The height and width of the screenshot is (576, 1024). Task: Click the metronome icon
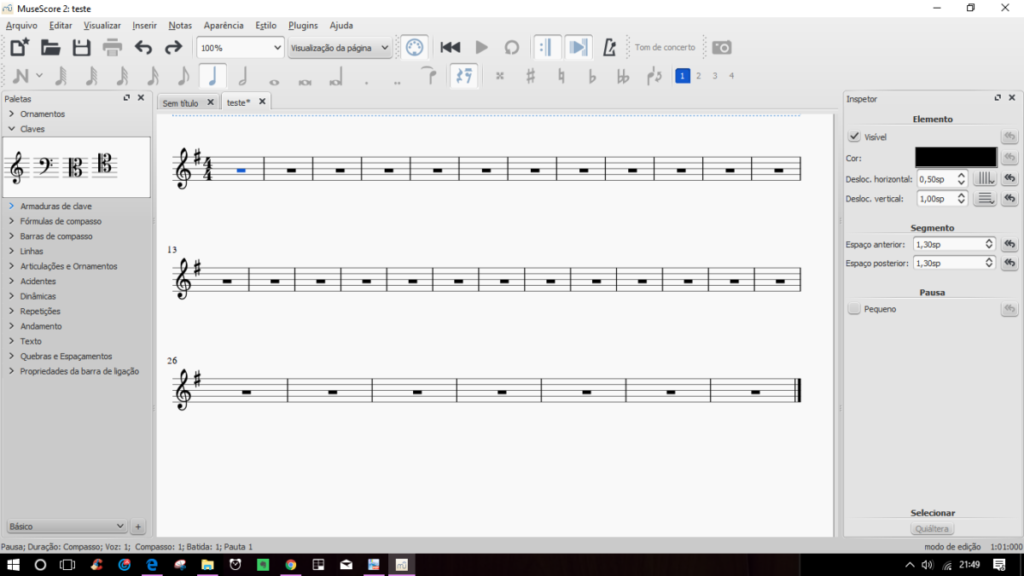pyautogui.click(x=609, y=47)
